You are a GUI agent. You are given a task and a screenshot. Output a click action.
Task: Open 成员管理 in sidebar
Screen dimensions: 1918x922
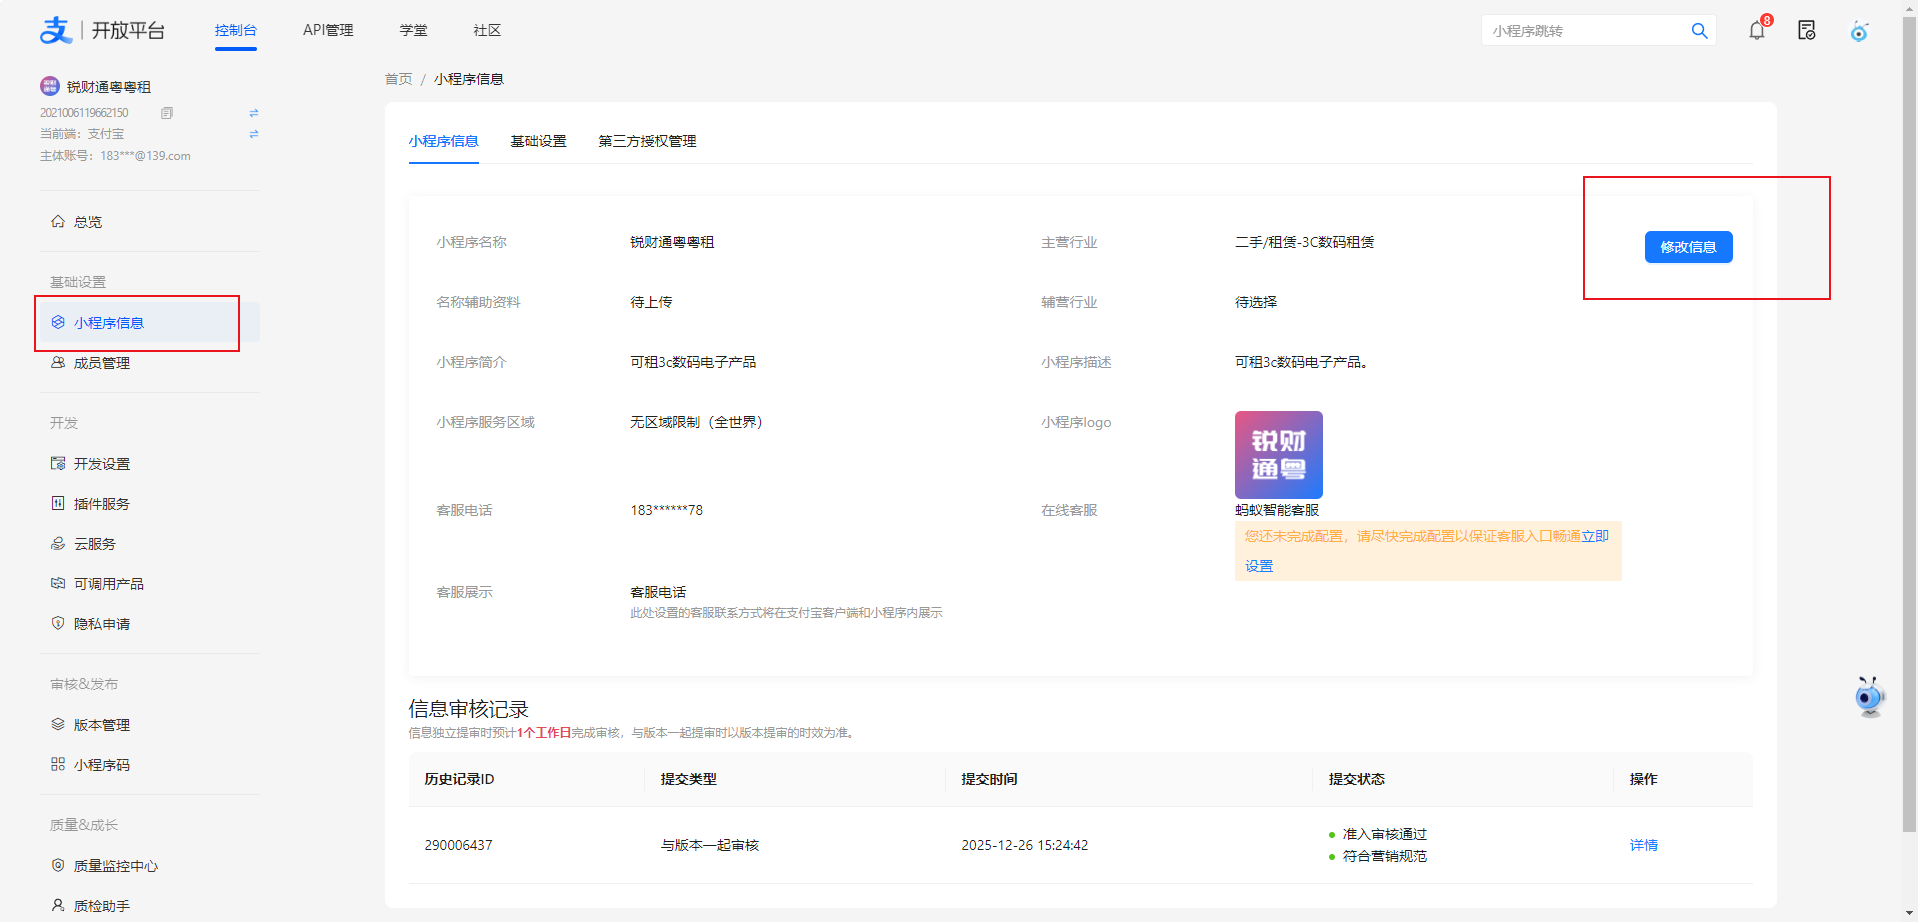coord(101,363)
